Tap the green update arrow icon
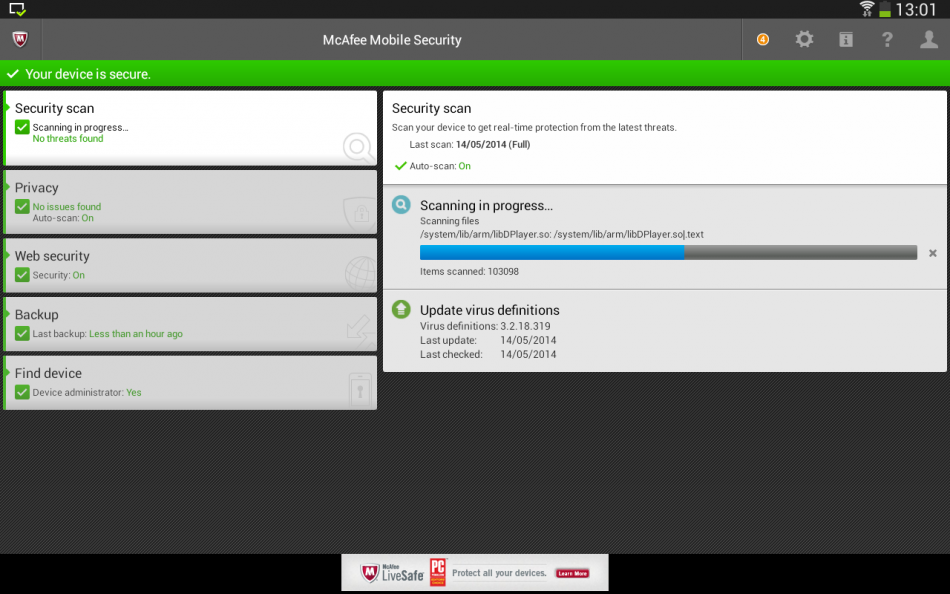 pos(401,309)
